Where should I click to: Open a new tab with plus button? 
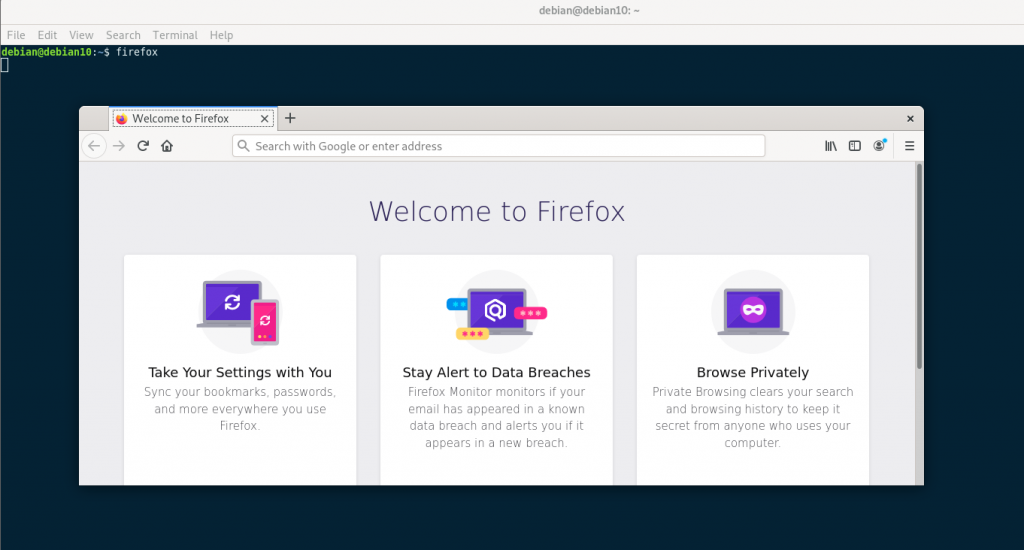pyautogui.click(x=290, y=118)
